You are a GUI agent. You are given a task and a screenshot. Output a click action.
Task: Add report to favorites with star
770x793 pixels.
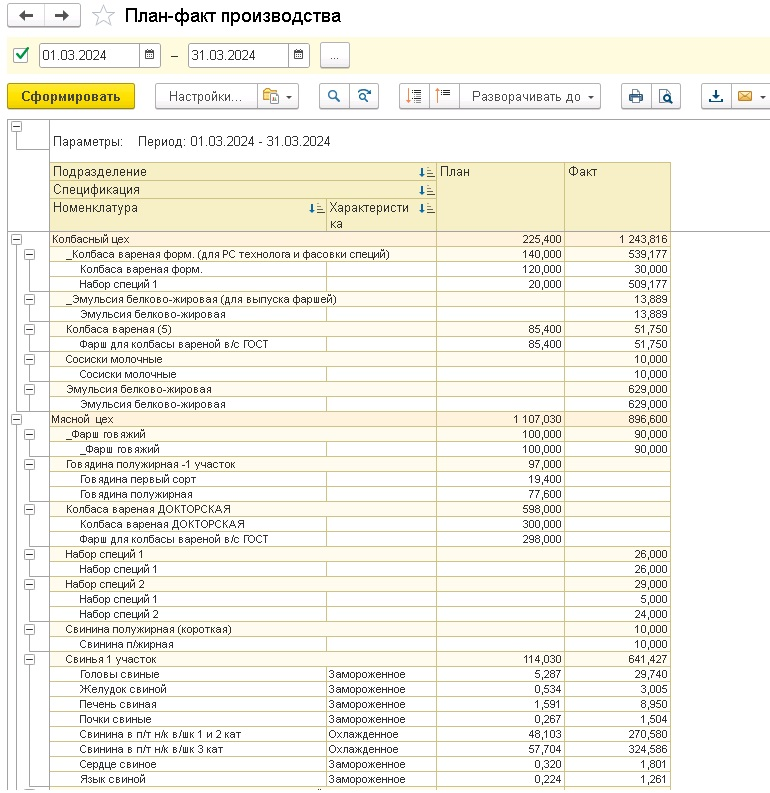click(101, 16)
